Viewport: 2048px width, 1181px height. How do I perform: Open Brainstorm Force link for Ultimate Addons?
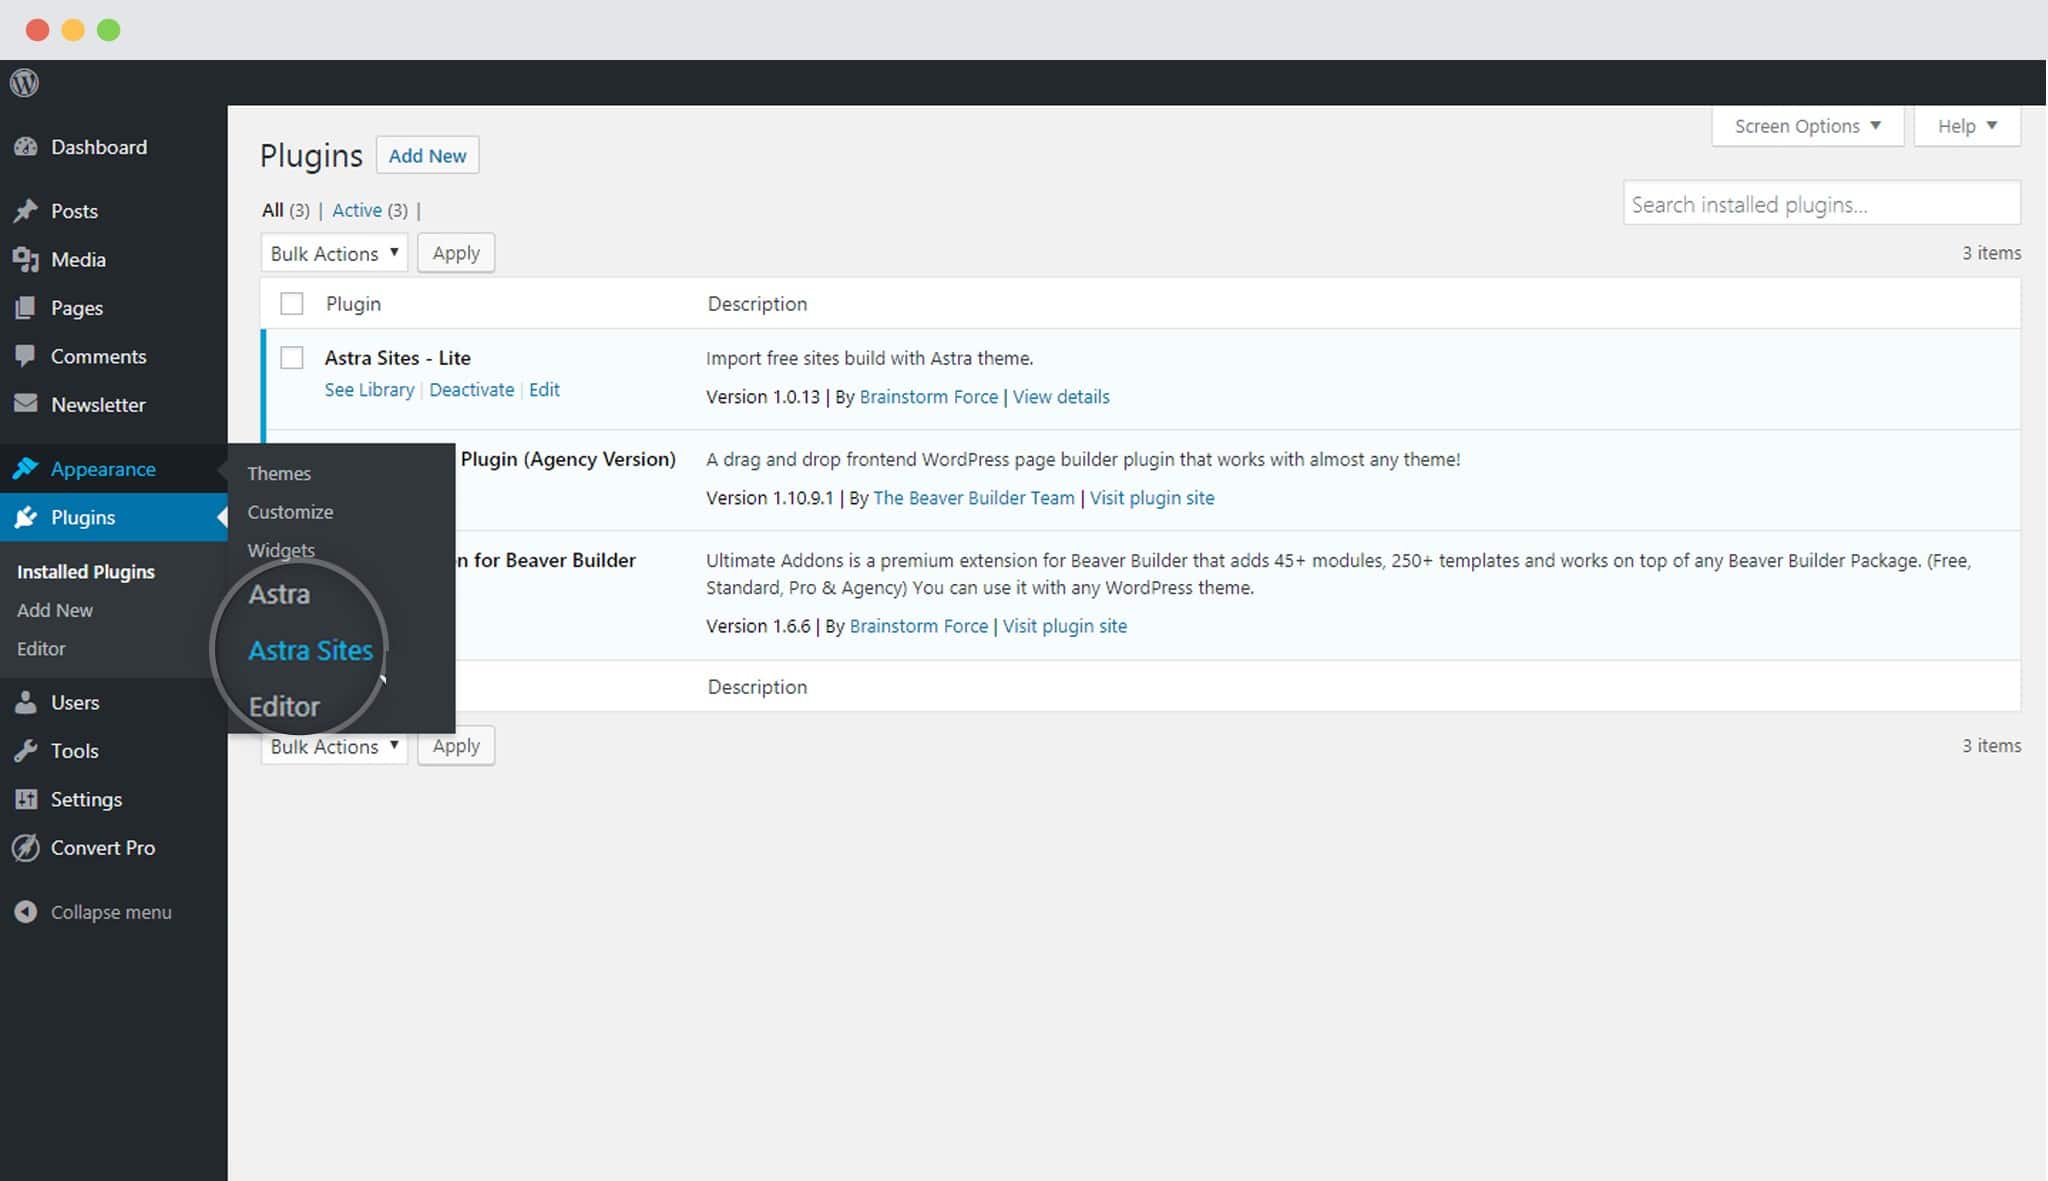tap(919, 626)
